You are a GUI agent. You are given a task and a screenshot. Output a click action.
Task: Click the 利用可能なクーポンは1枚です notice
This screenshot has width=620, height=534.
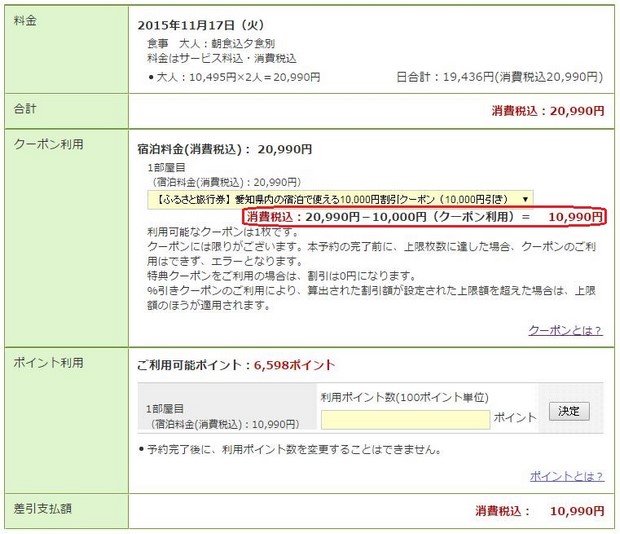[x=223, y=232]
